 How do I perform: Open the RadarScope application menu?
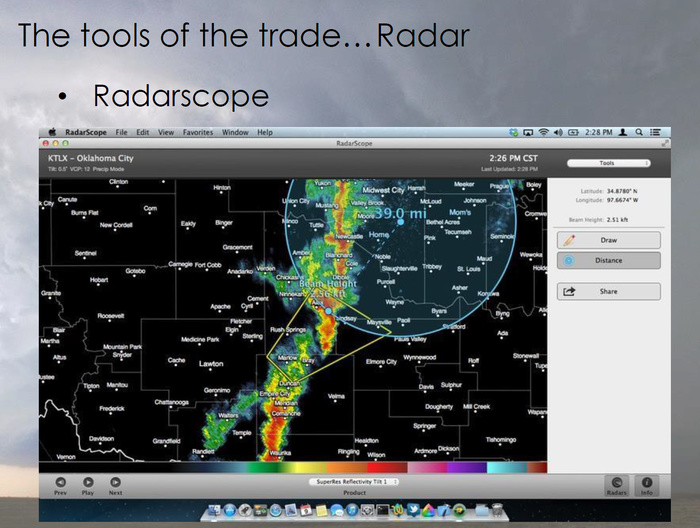pyautogui.click(x=86, y=132)
